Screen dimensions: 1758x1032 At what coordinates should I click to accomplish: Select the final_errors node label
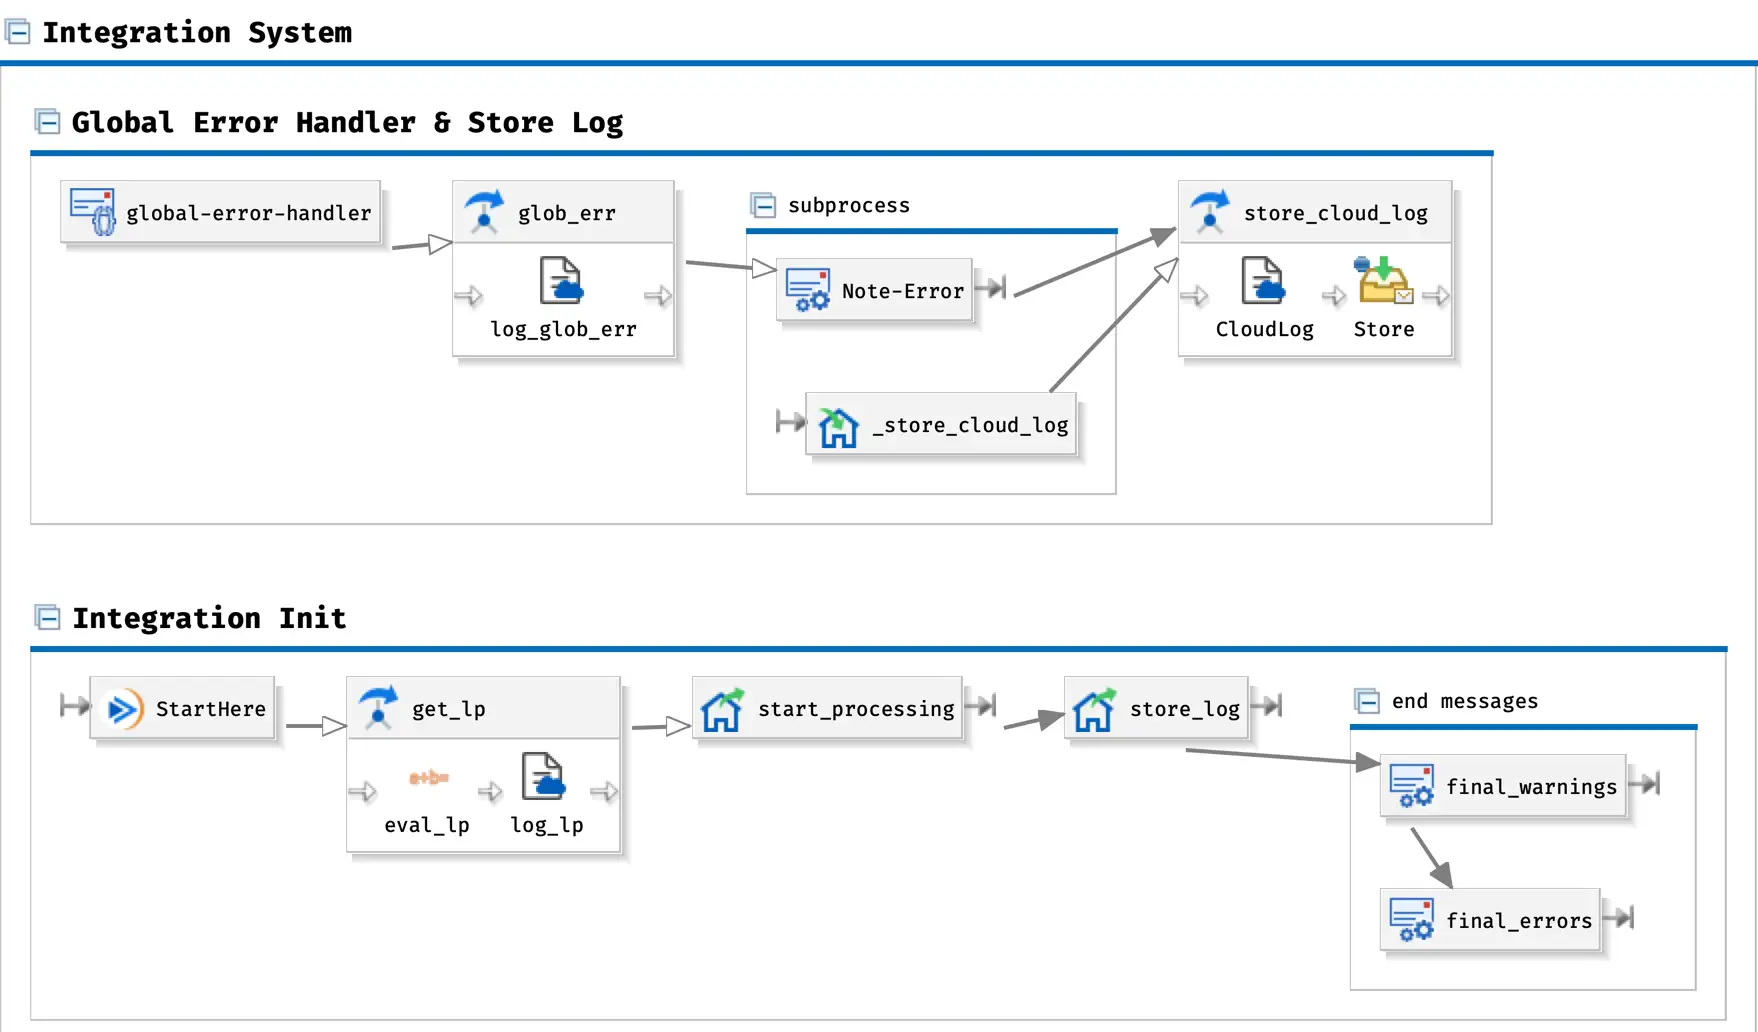click(1518, 921)
